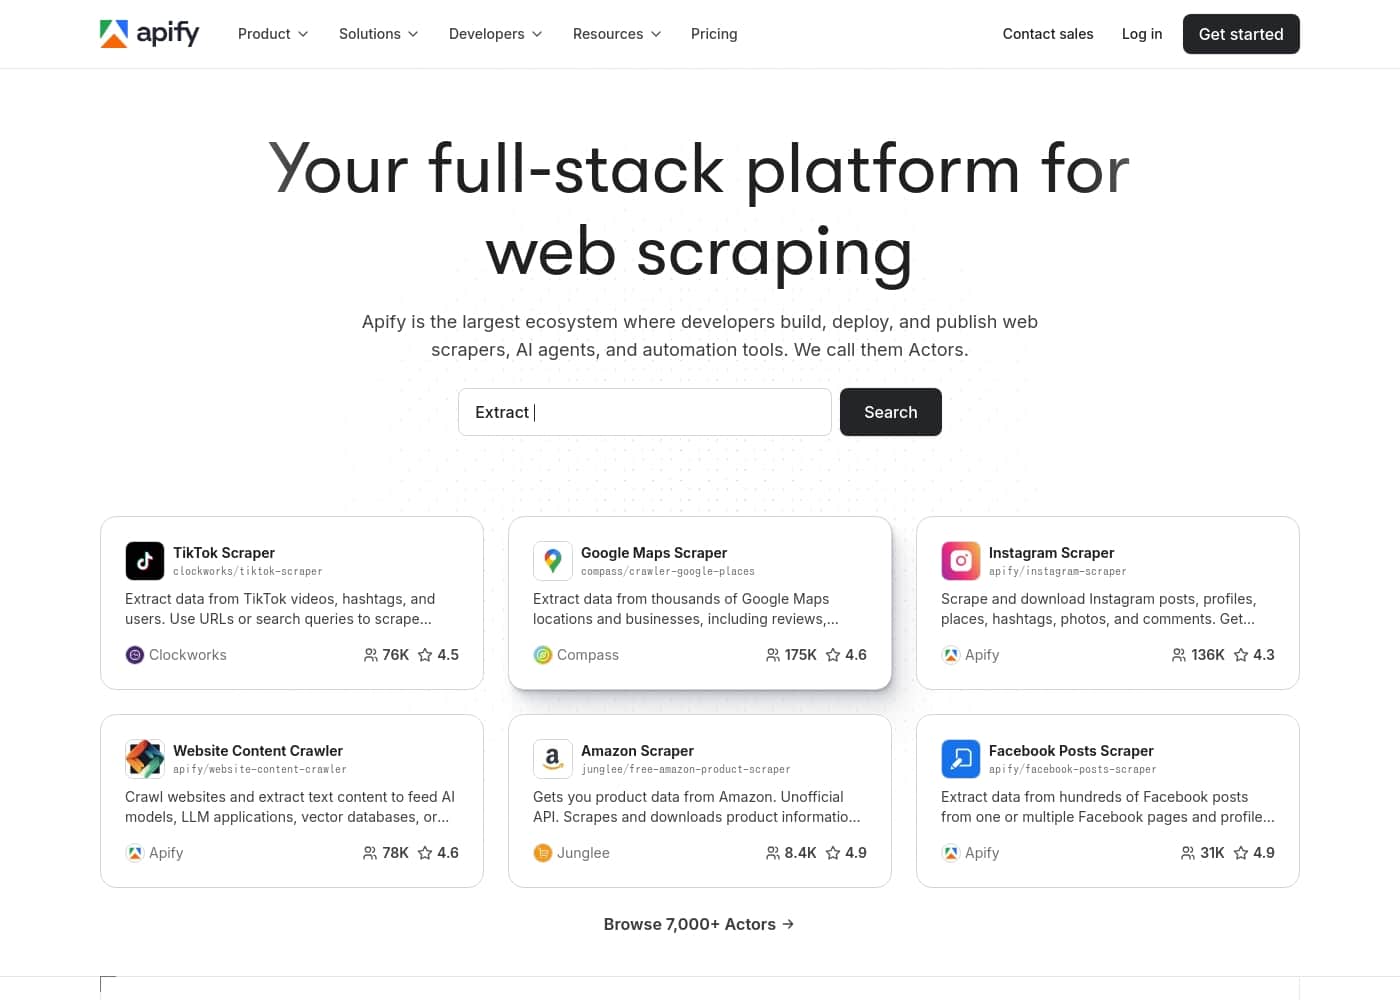The height and width of the screenshot is (1000, 1400).
Task: Click users icon beside 78K count
Action: click(x=371, y=853)
